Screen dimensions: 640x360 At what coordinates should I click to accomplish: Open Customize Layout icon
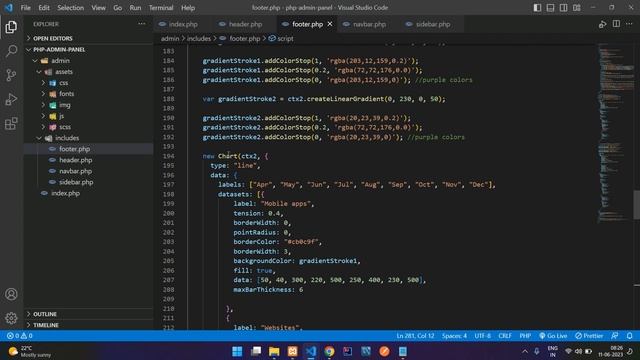577,7
